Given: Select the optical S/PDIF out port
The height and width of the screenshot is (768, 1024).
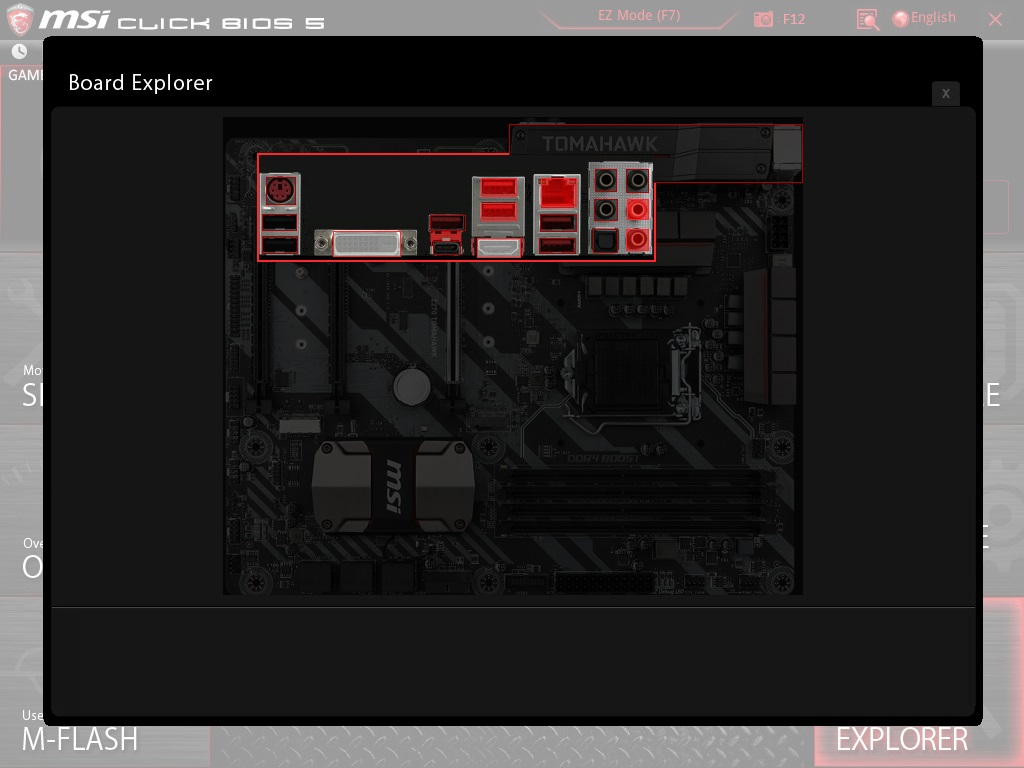Looking at the screenshot, I should point(605,240).
